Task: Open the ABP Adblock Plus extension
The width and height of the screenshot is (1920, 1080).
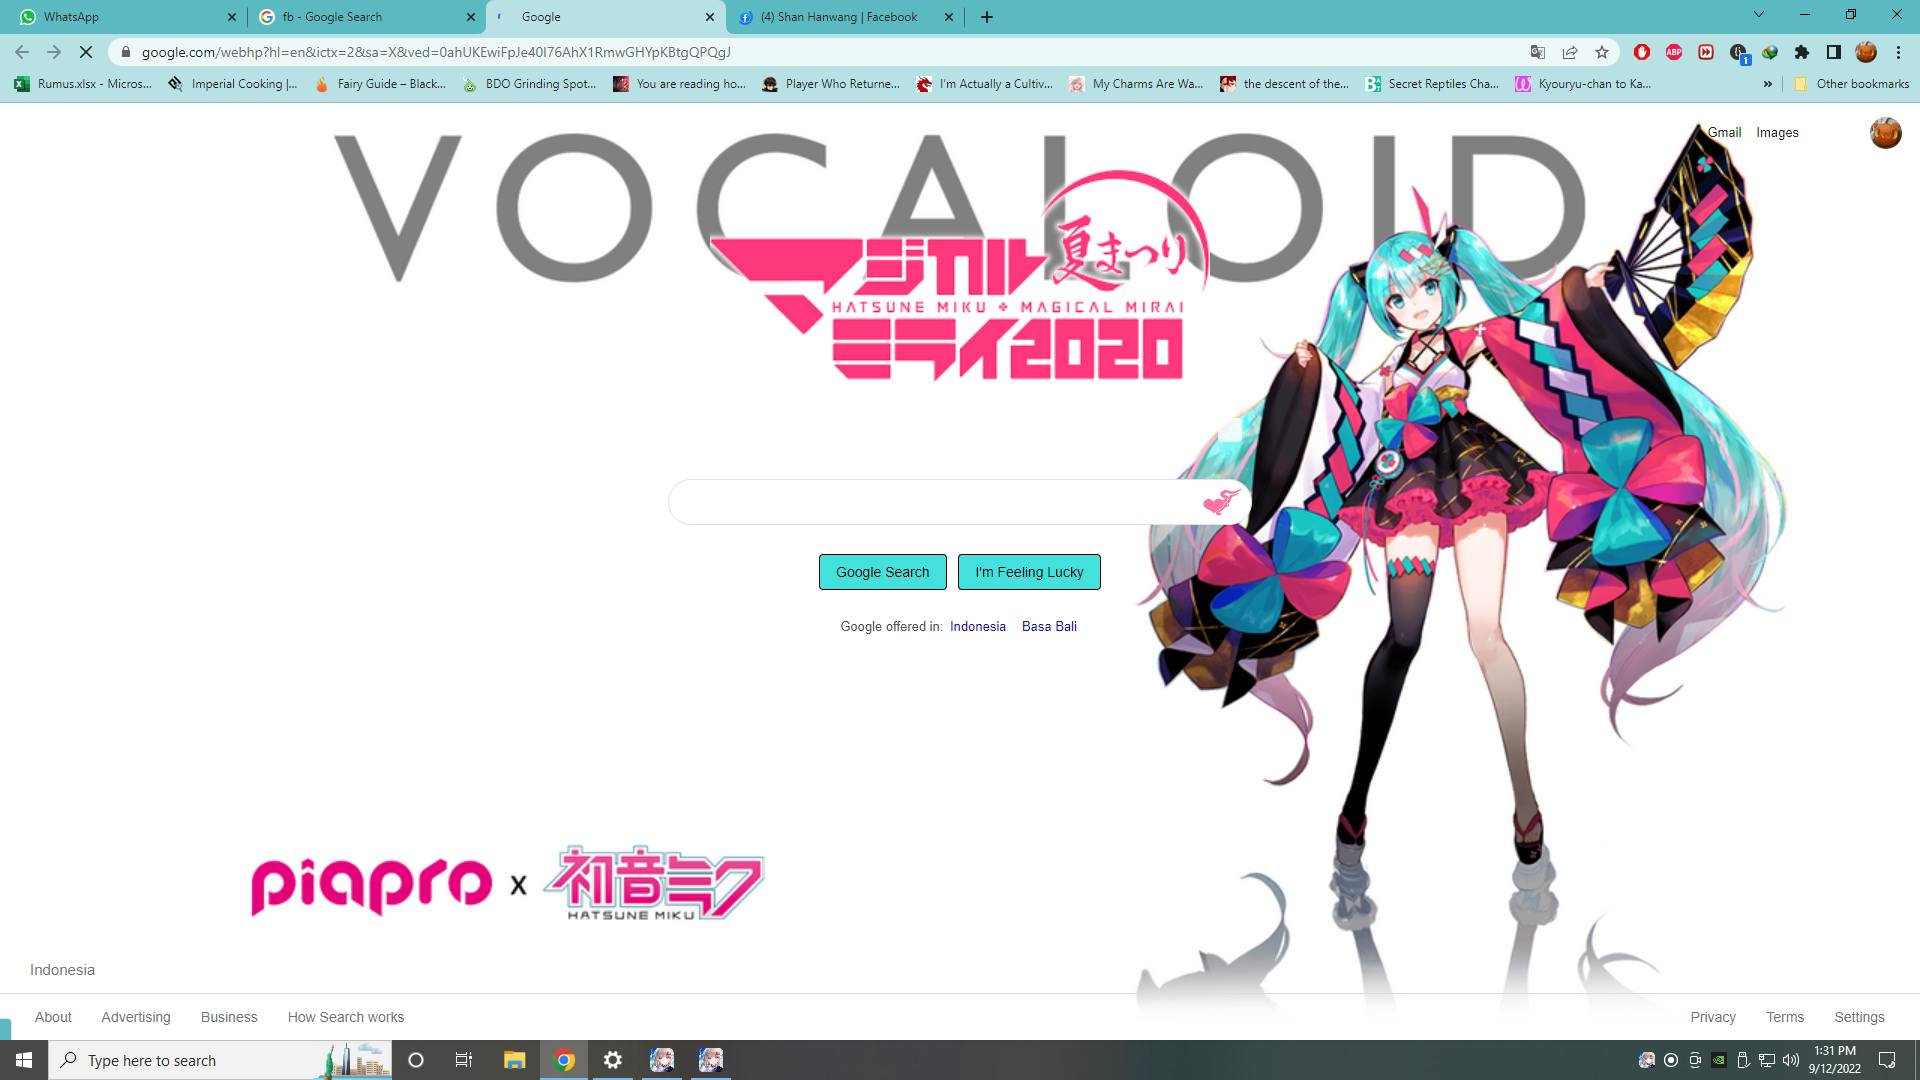Action: tap(1674, 52)
